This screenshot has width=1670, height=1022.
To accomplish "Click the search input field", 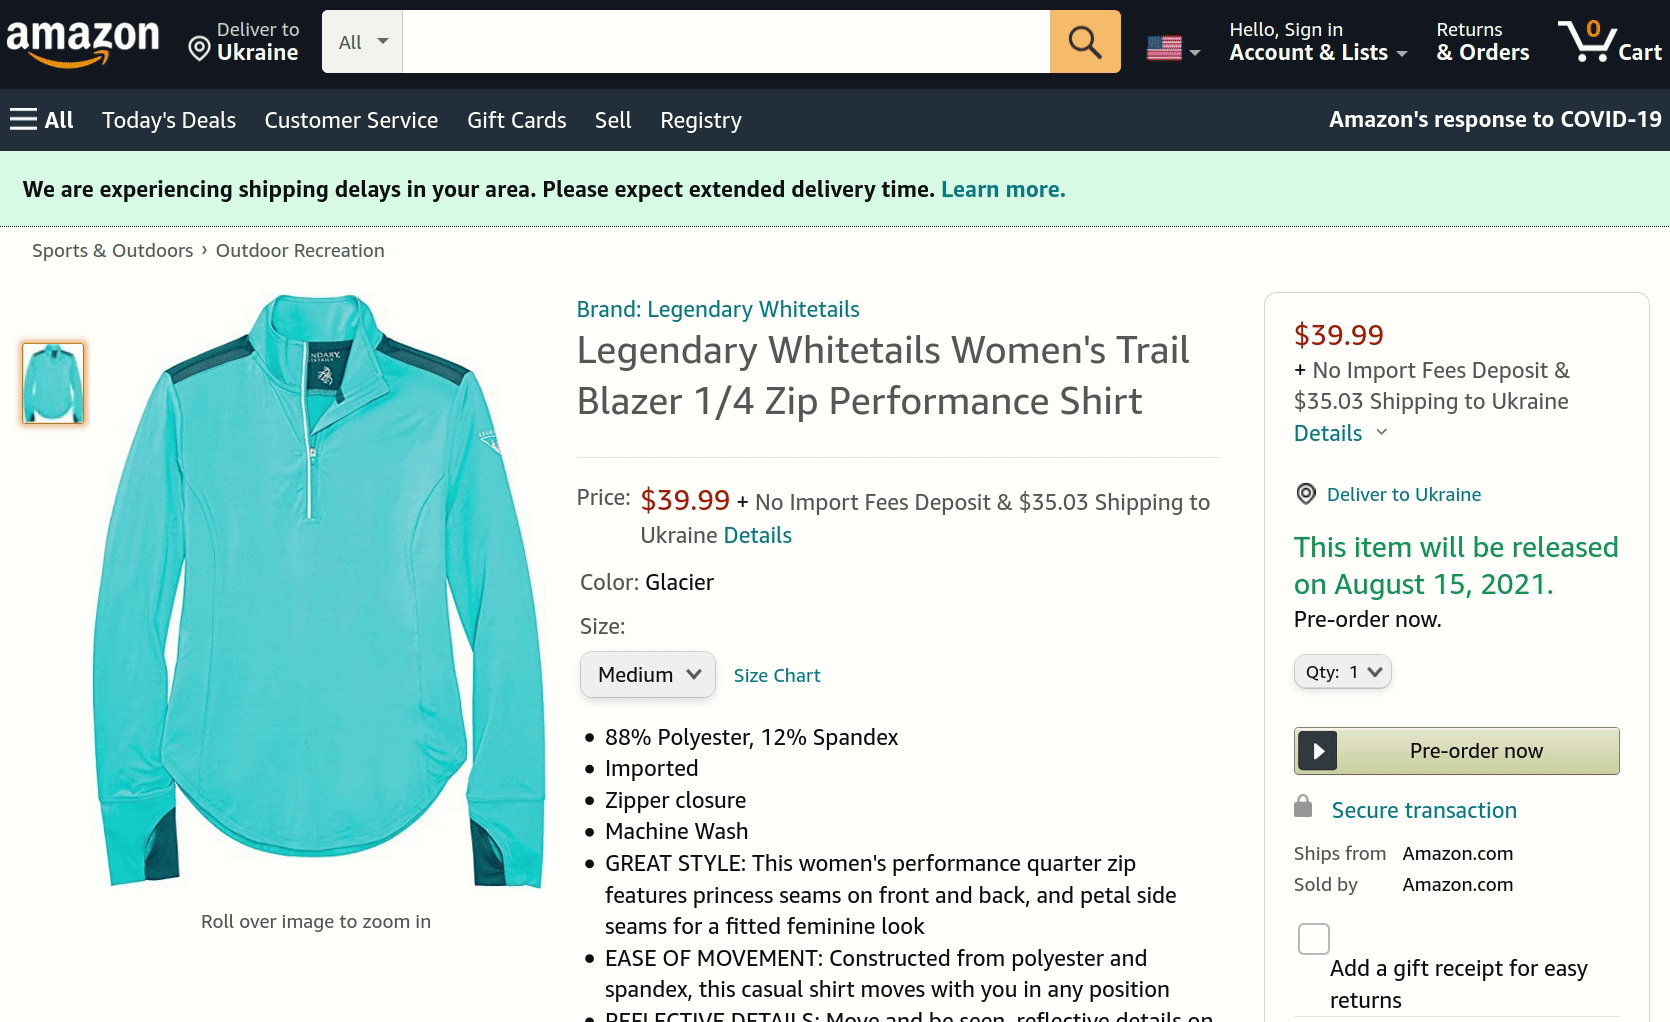I will [725, 41].
